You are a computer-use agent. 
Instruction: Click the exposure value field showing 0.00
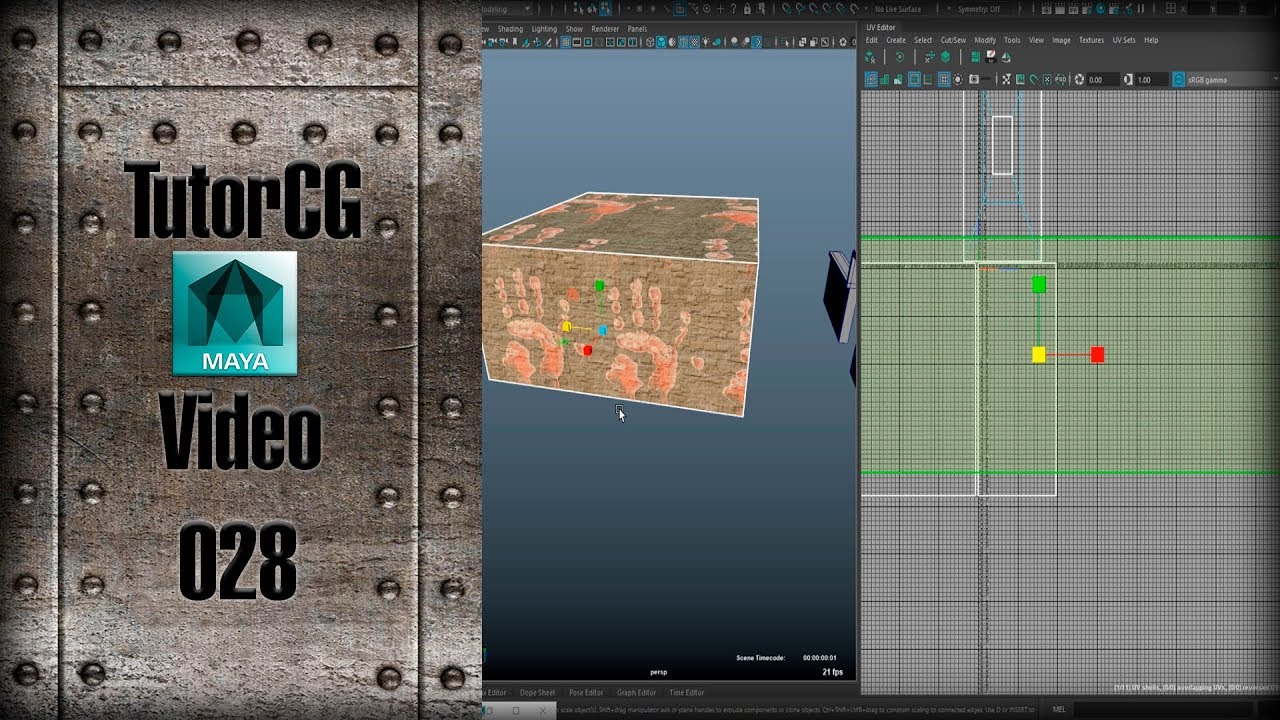point(1103,79)
